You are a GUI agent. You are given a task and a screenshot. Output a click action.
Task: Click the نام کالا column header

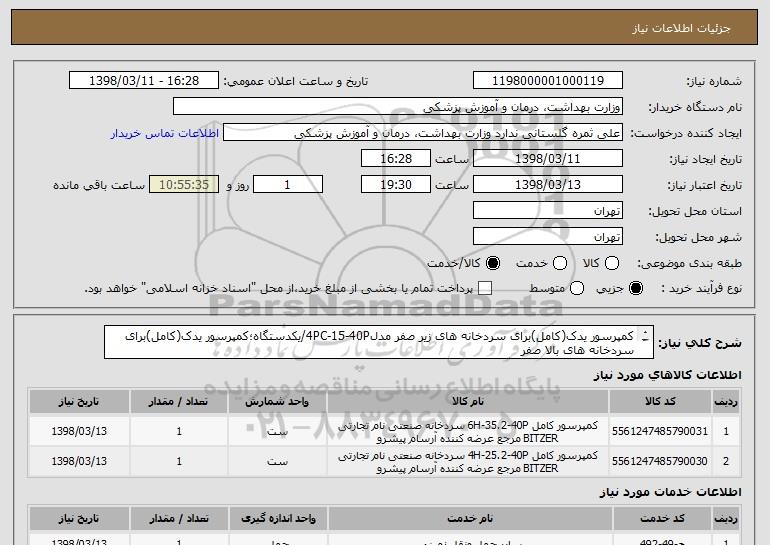coord(468,402)
